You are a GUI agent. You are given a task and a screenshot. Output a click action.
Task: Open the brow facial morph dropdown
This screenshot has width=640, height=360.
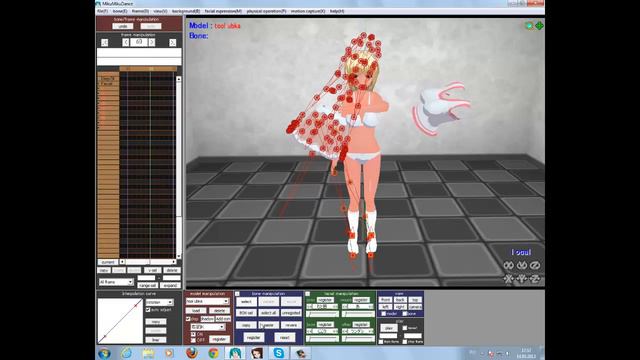pyautogui.click(x=322, y=331)
